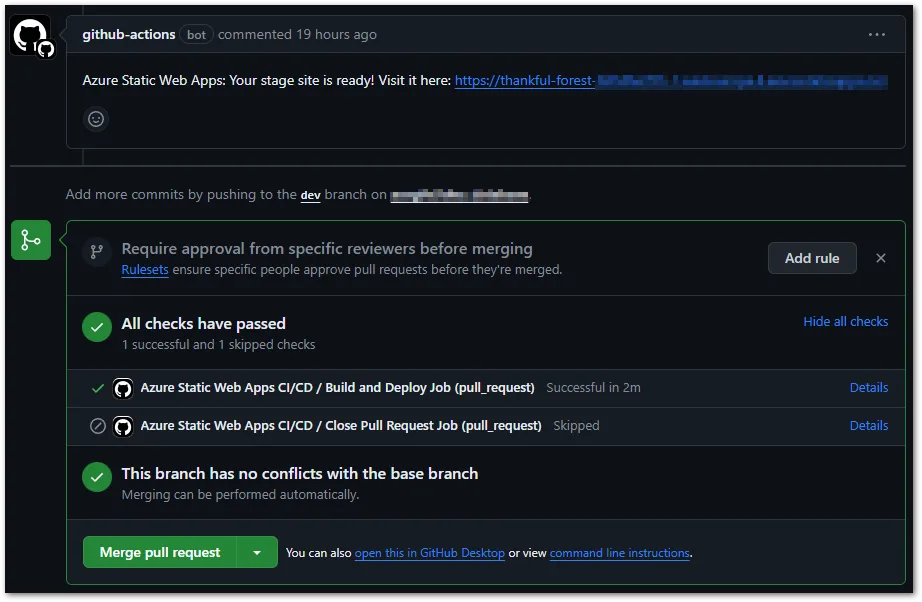Open the github-actions author link
The width and height of the screenshot is (922, 602).
(x=129, y=35)
